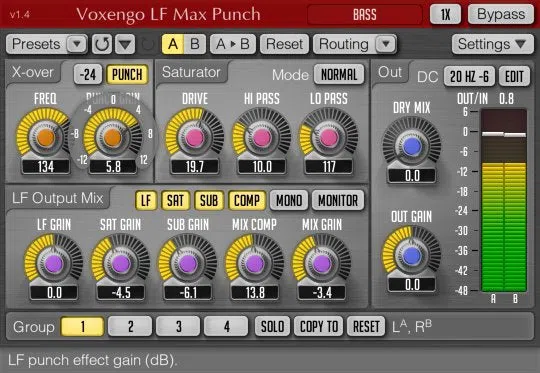Toggle the SUB band switch
The image size is (540, 373).
[x=209, y=200]
